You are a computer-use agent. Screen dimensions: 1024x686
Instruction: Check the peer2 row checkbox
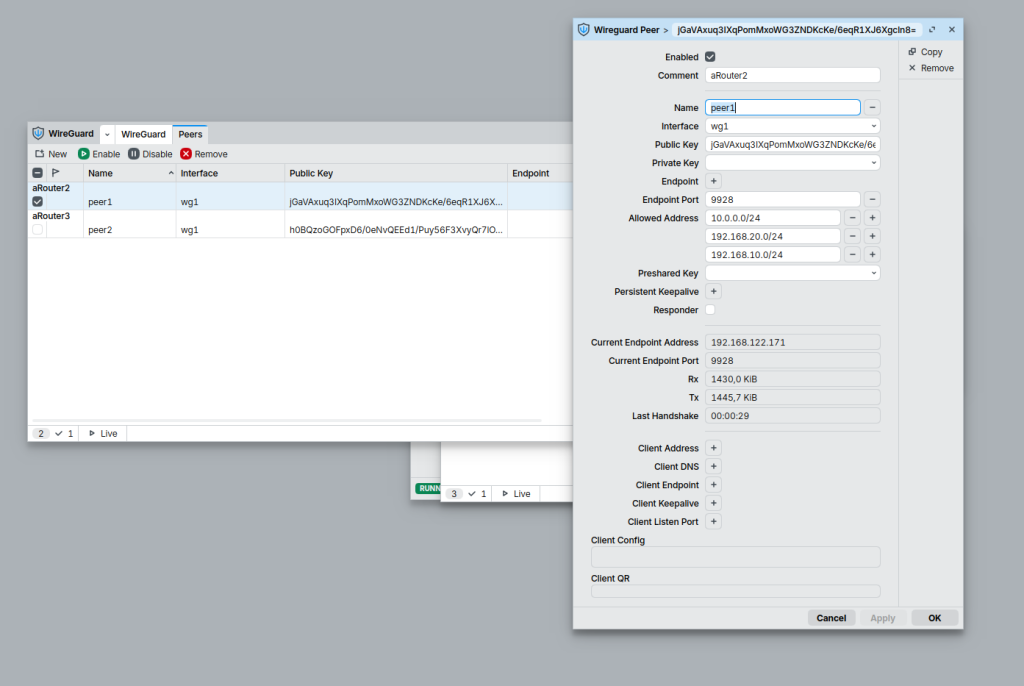(x=38, y=230)
